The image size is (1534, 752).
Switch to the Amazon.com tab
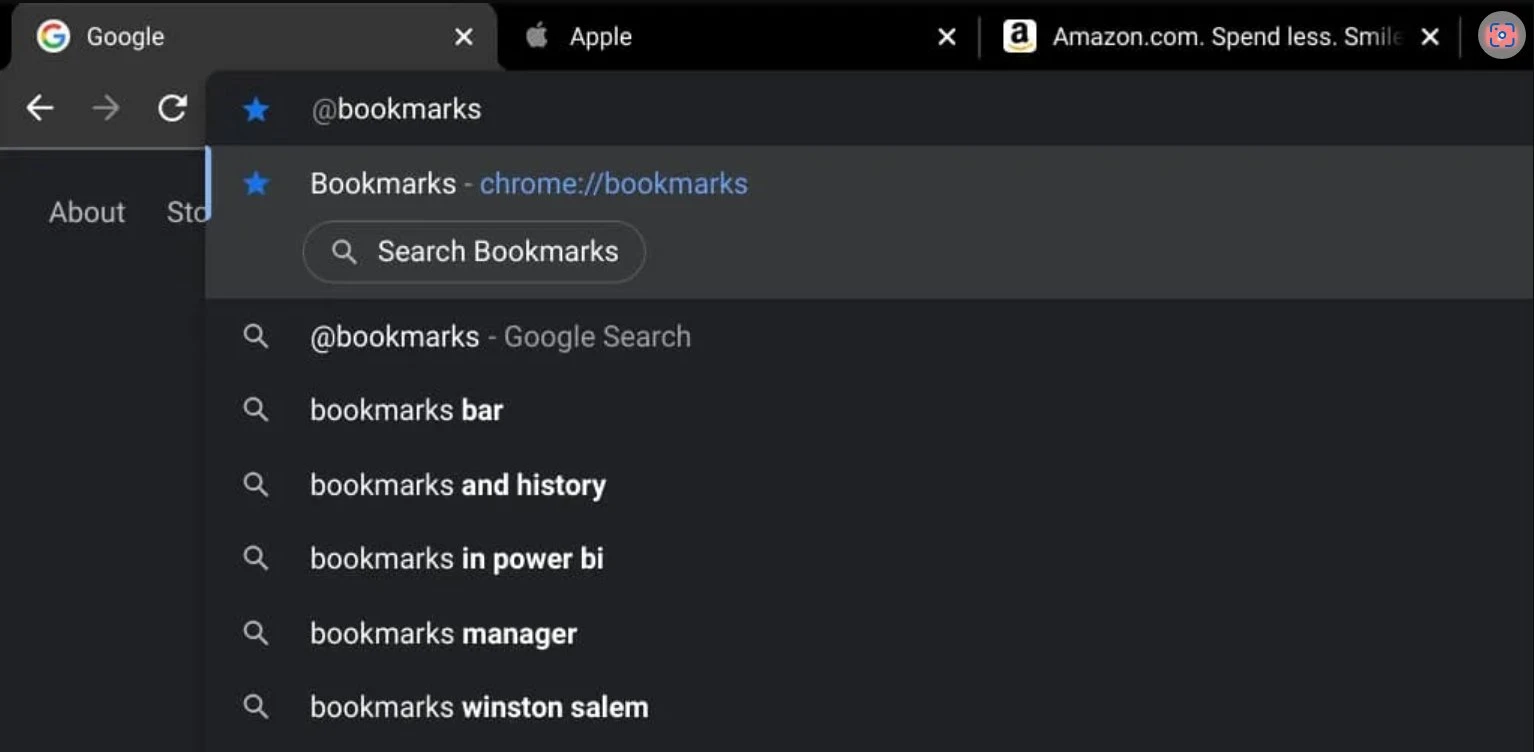tap(1221, 37)
